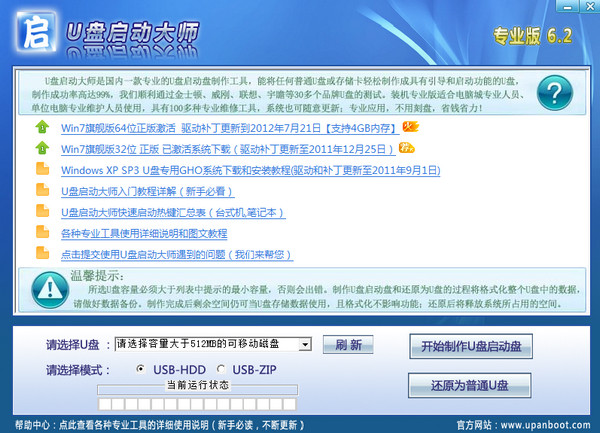This screenshot has height=433, width=600.
Task: Click folder icon beside 点击提交使用U盘启动大师遇到的问题
Action: click(x=41, y=254)
